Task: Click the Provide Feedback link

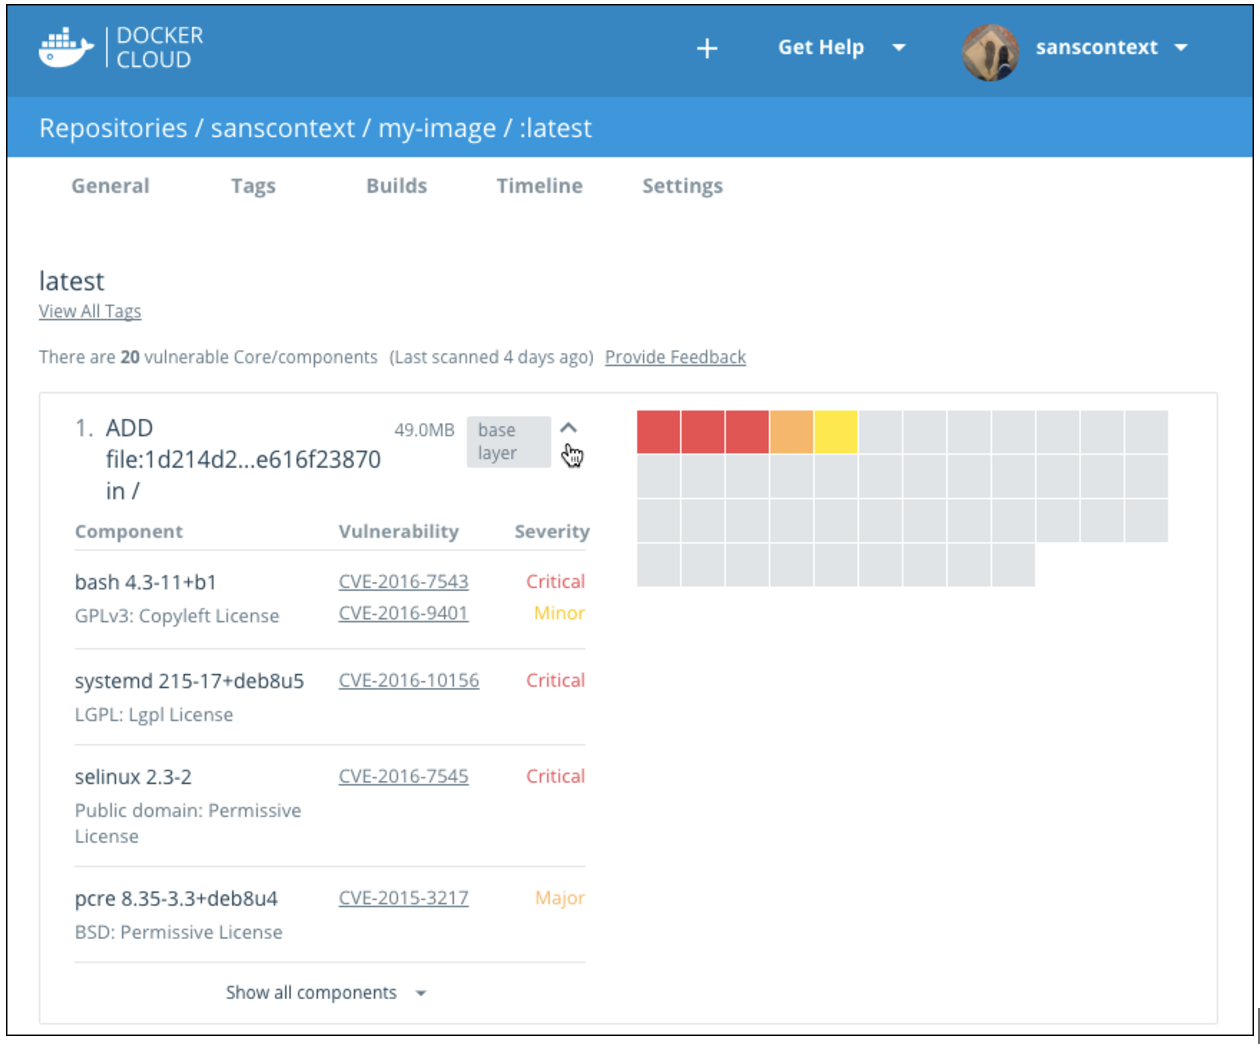Action: (675, 357)
